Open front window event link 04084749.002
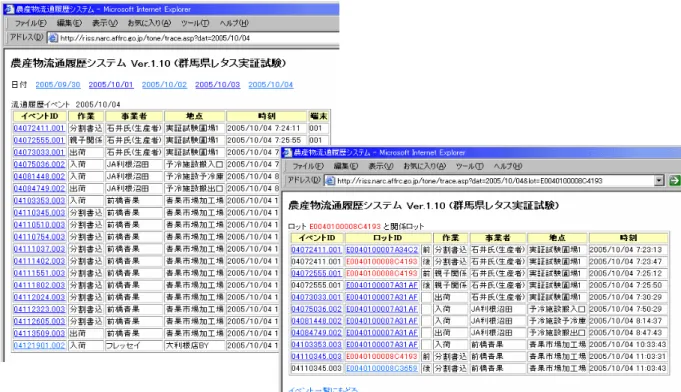This screenshot has width=681, height=392. point(316,333)
